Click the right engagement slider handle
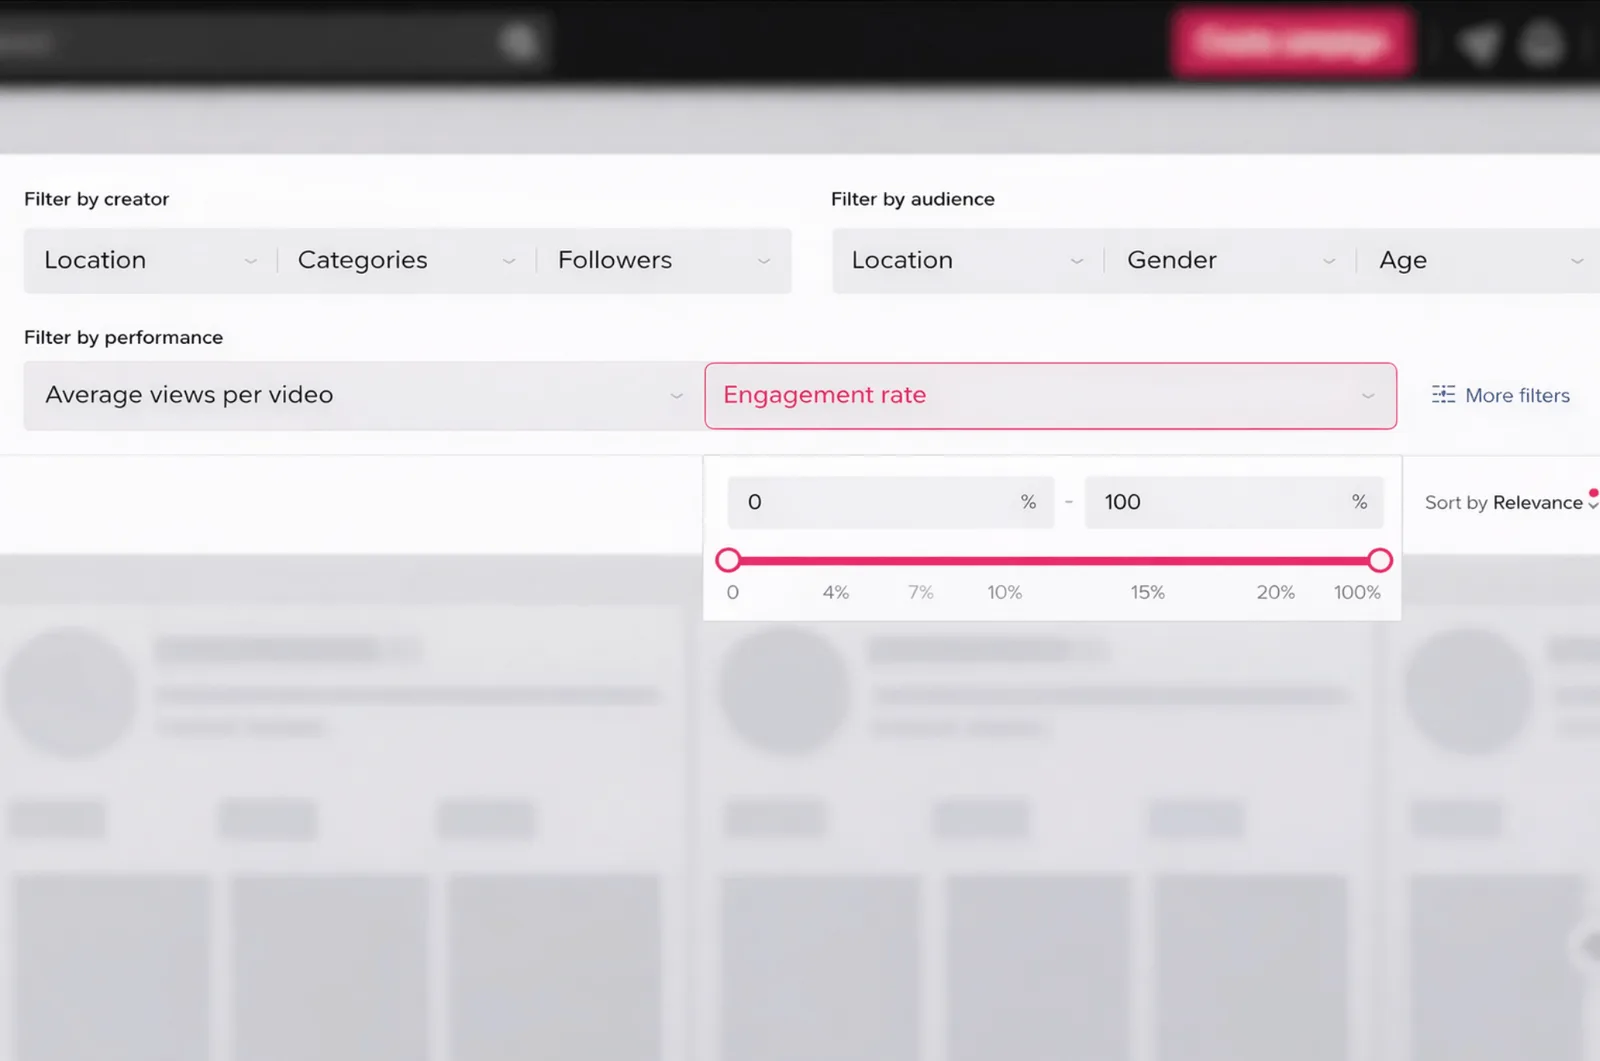The width and height of the screenshot is (1600, 1061). coord(1380,560)
